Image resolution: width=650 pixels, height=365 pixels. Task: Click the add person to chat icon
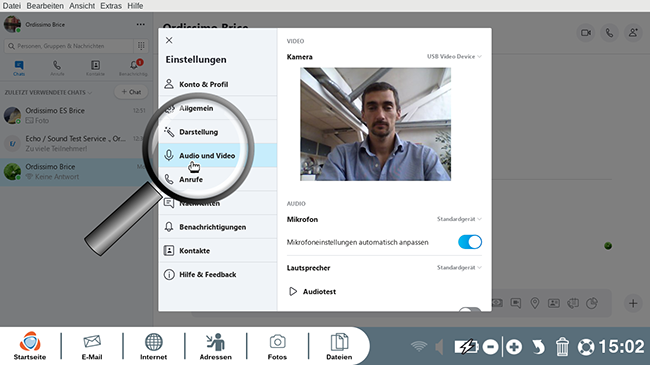tap(633, 33)
